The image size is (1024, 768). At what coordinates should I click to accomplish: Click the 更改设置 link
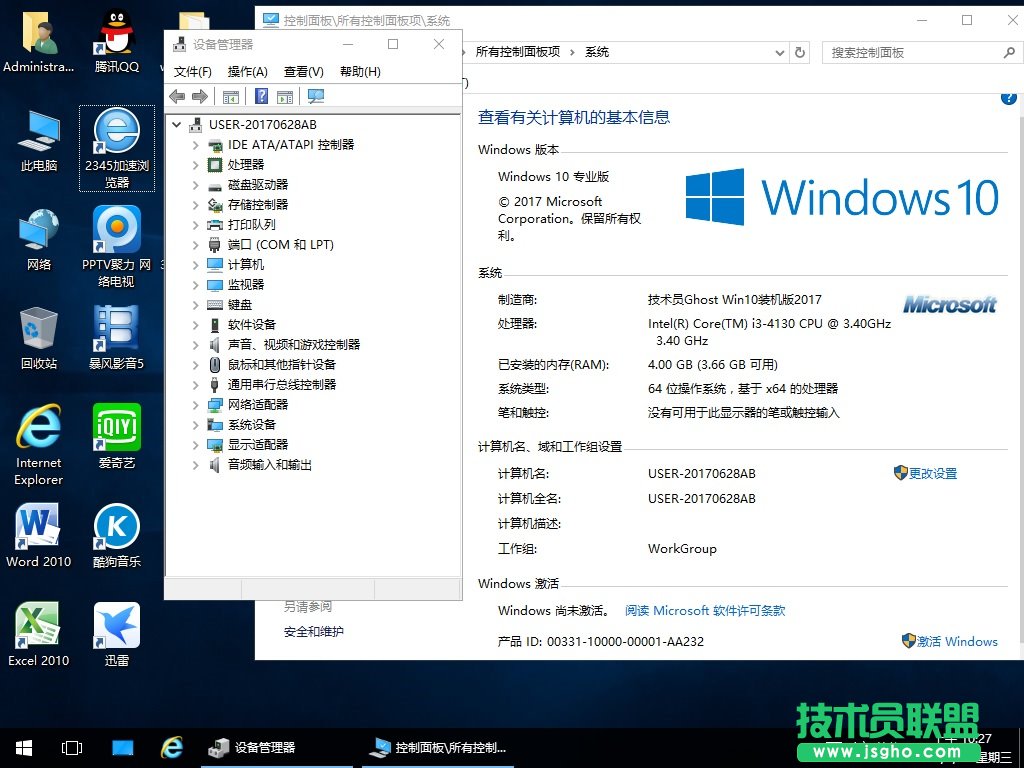[x=933, y=473]
